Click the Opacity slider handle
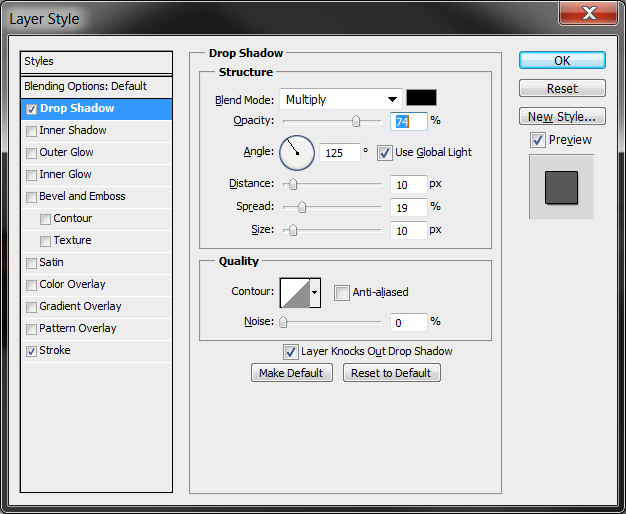Image resolution: width=626 pixels, height=514 pixels. click(x=356, y=121)
